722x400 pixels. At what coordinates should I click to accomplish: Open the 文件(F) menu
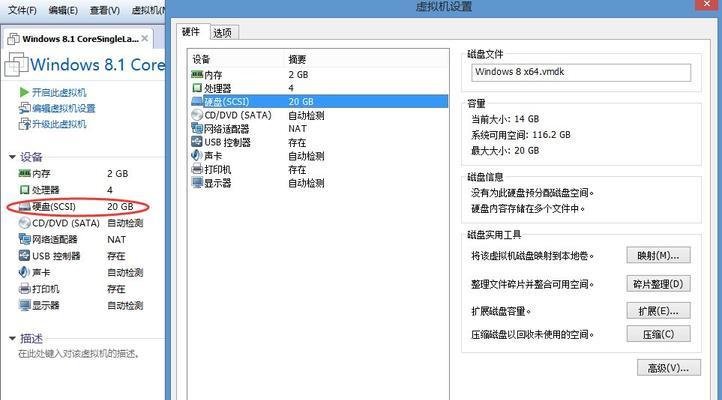point(23,10)
